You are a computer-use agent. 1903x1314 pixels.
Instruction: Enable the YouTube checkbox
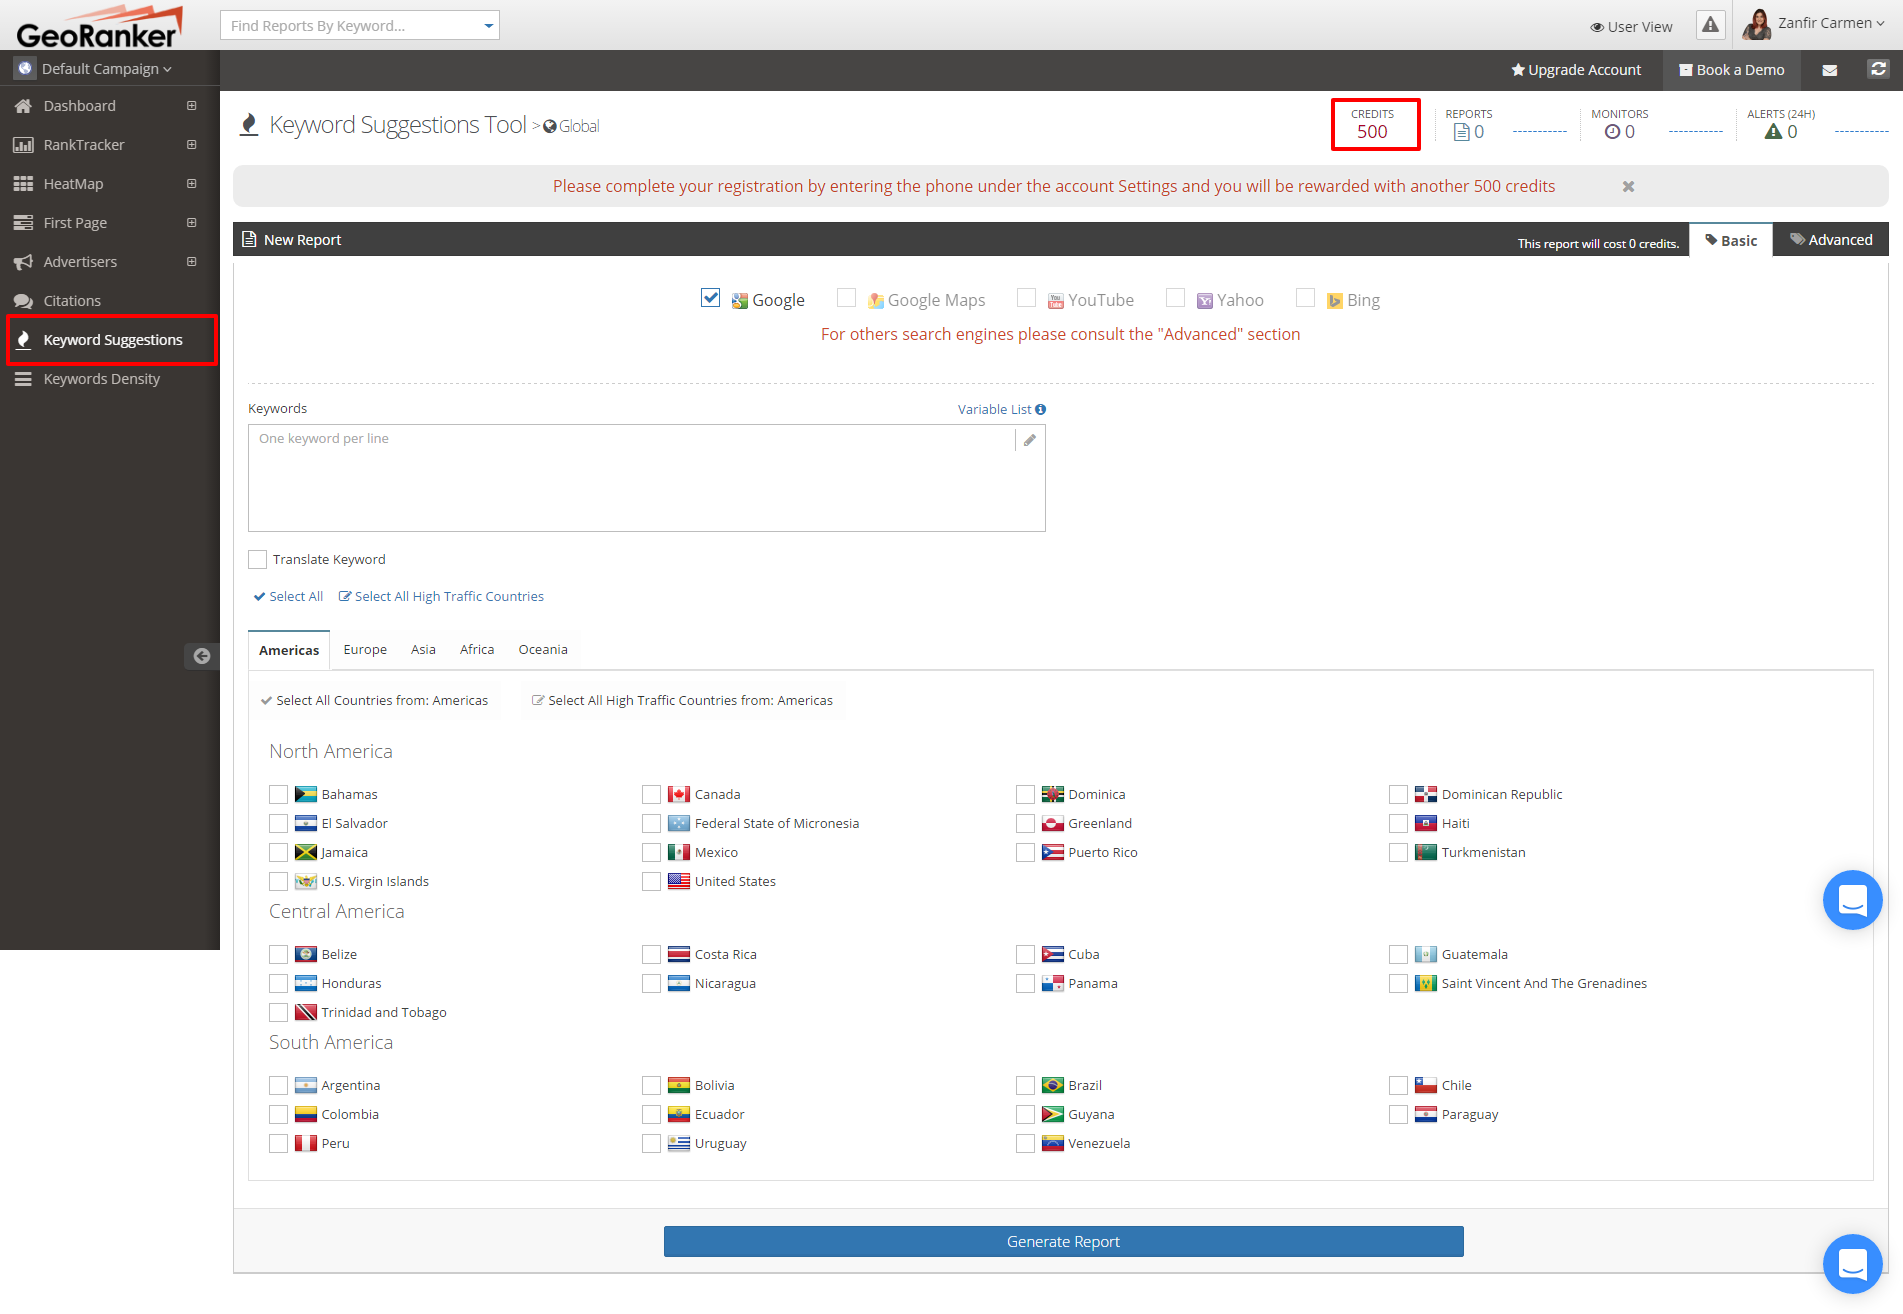click(1026, 298)
